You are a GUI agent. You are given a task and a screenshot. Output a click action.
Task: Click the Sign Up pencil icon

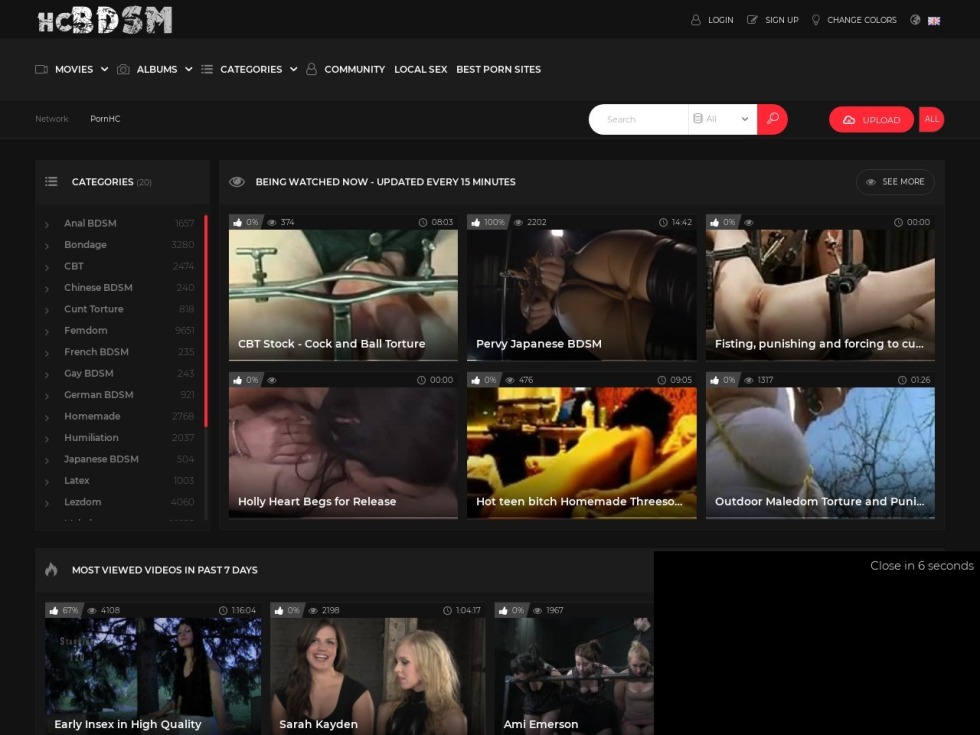point(752,20)
